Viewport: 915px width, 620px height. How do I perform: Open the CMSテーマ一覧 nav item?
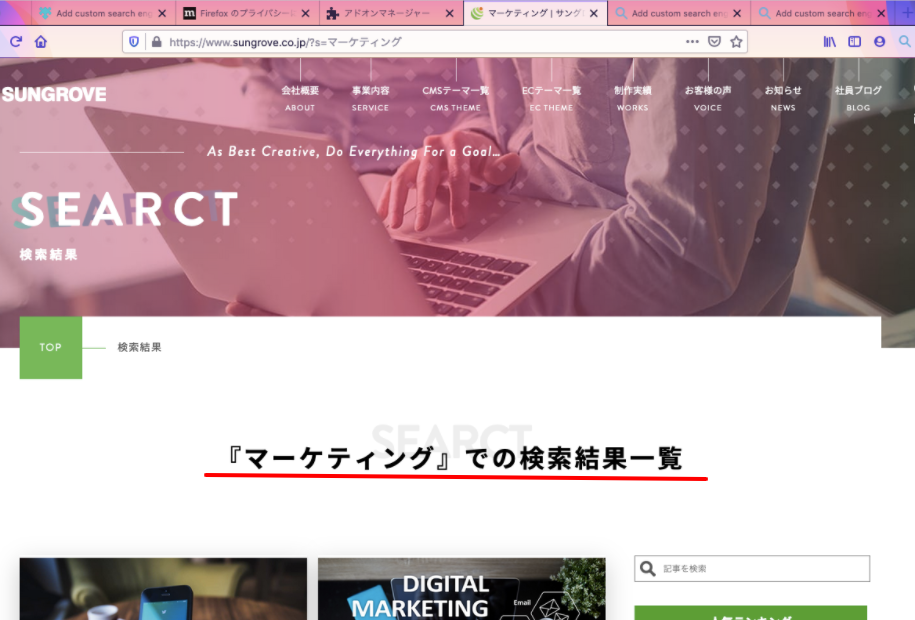(455, 97)
